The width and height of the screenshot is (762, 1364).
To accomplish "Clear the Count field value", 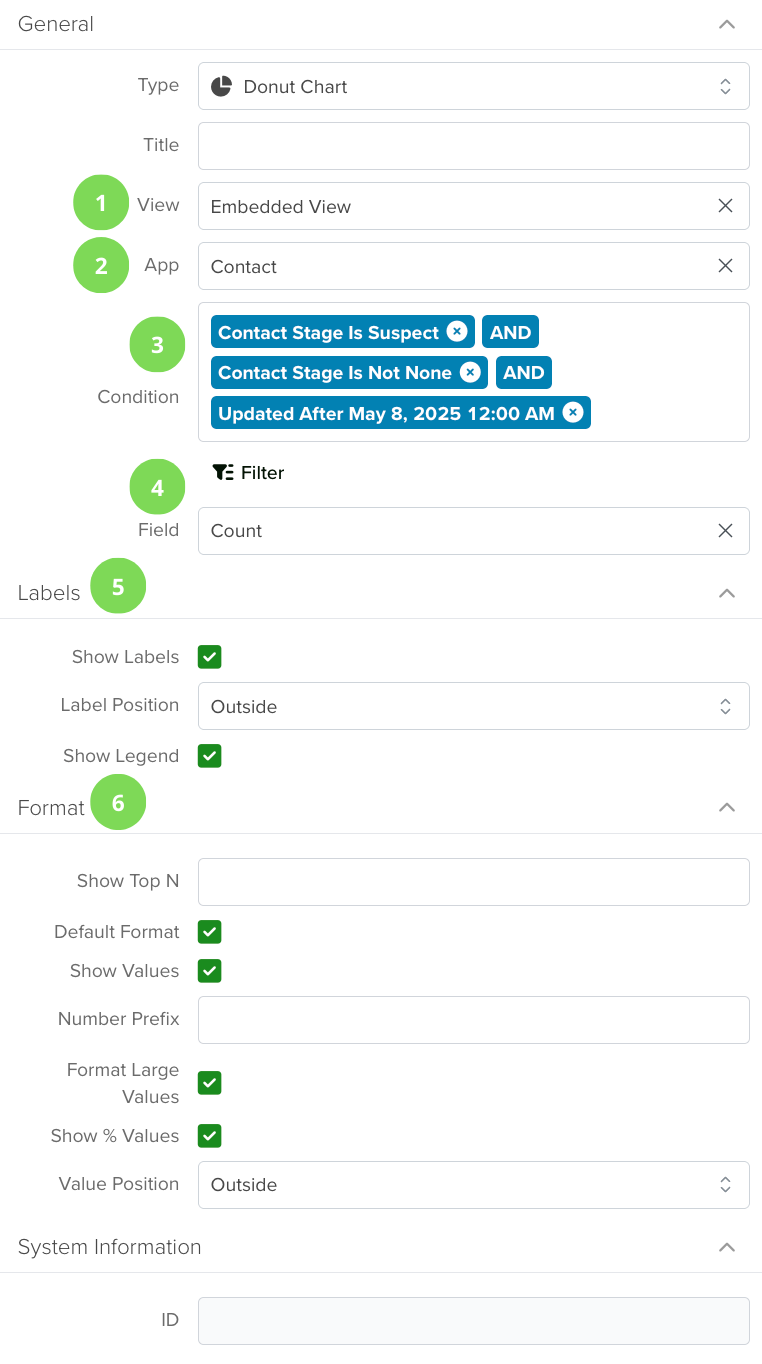I will click(726, 530).
